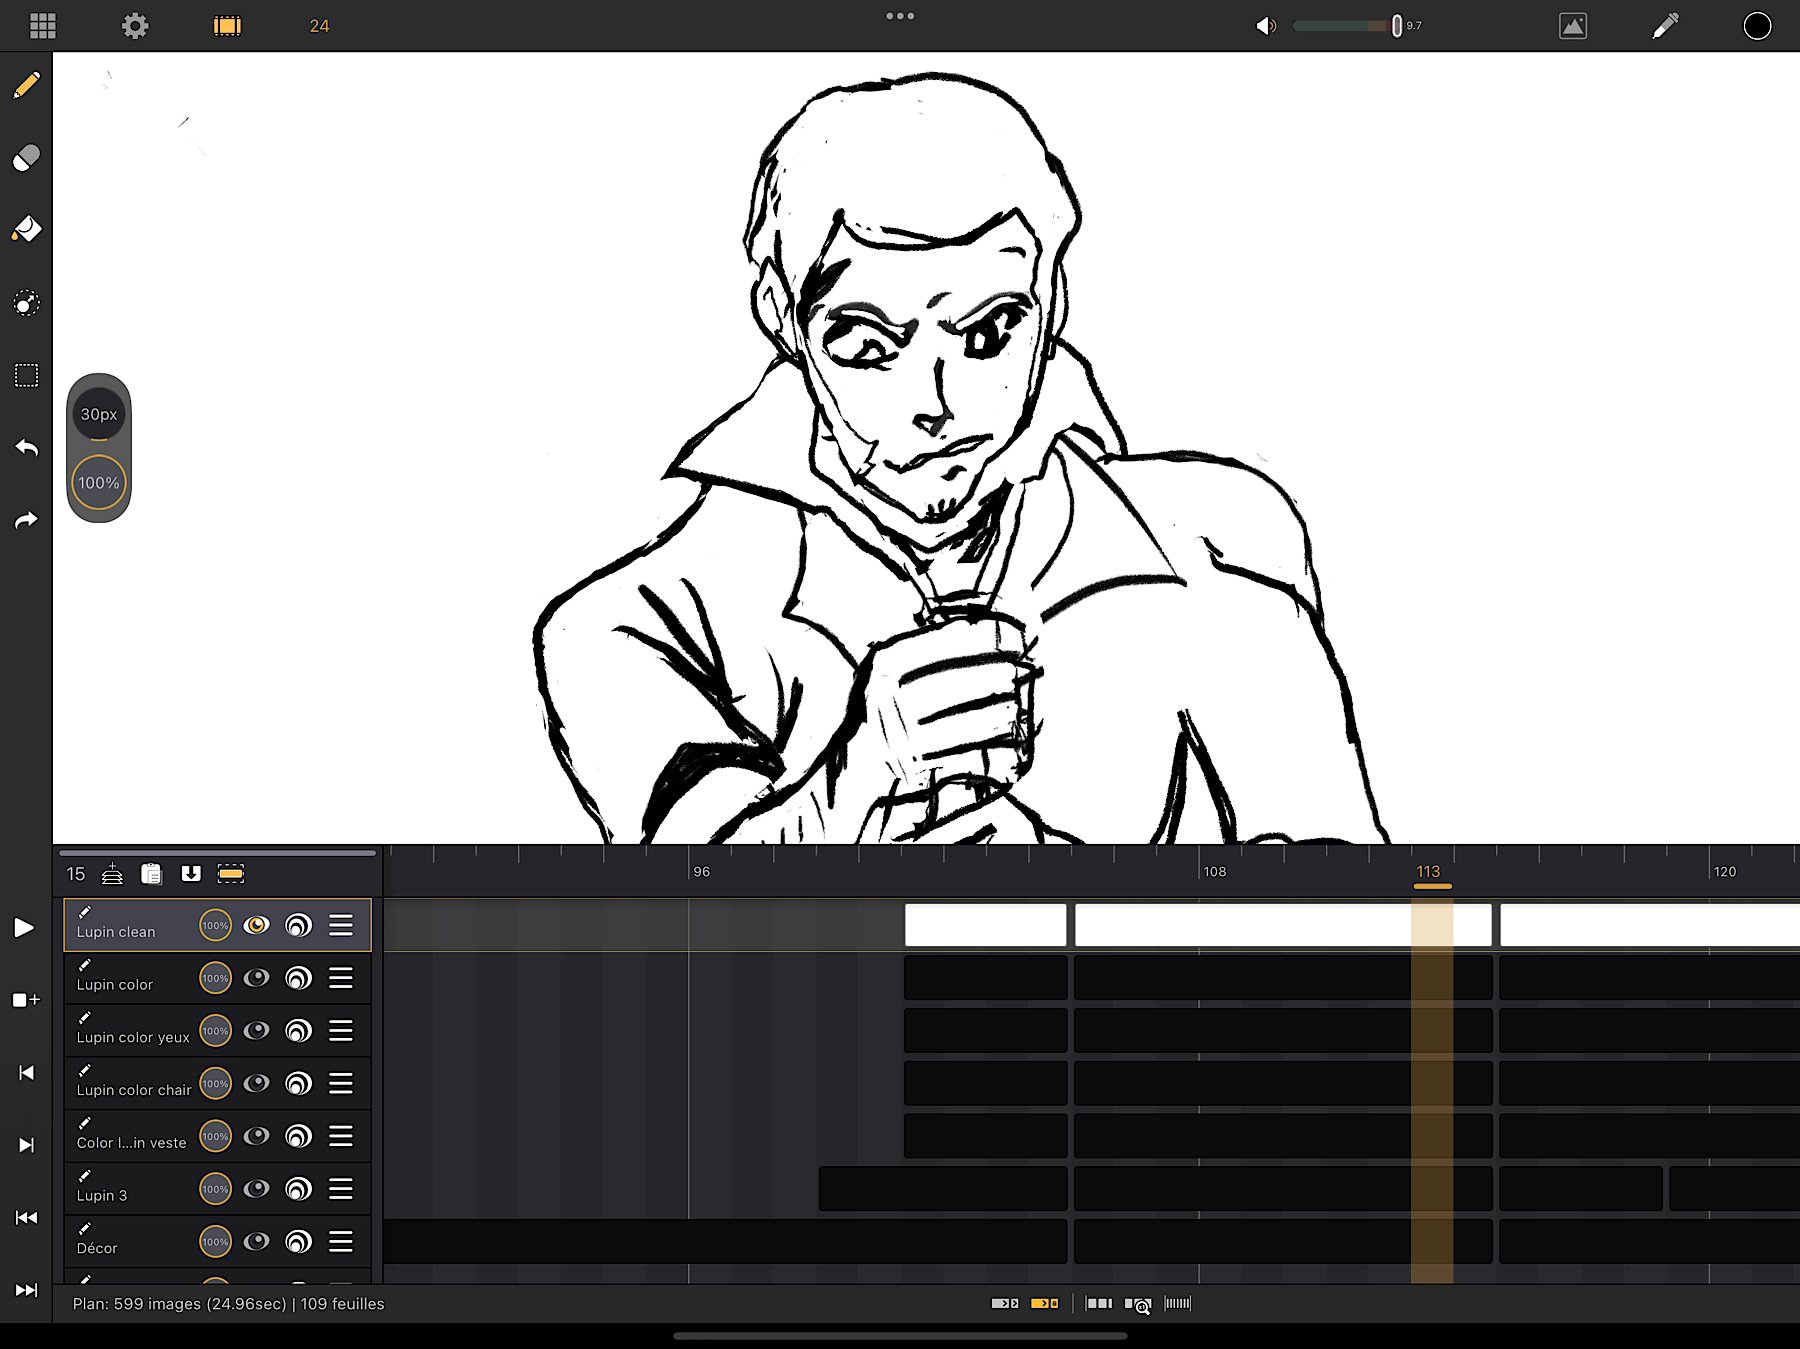Set opacity of Lupin clean layer
This screenshot has width=1800, height=1349.
coord(215,925)
